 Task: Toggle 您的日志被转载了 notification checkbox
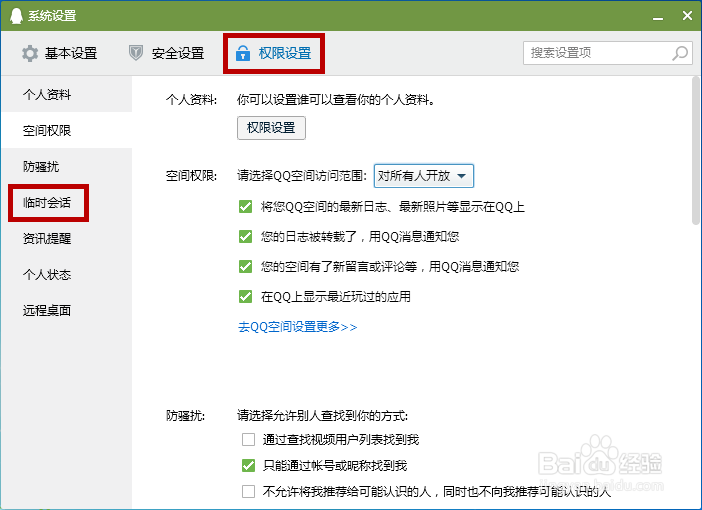point(245,236)
